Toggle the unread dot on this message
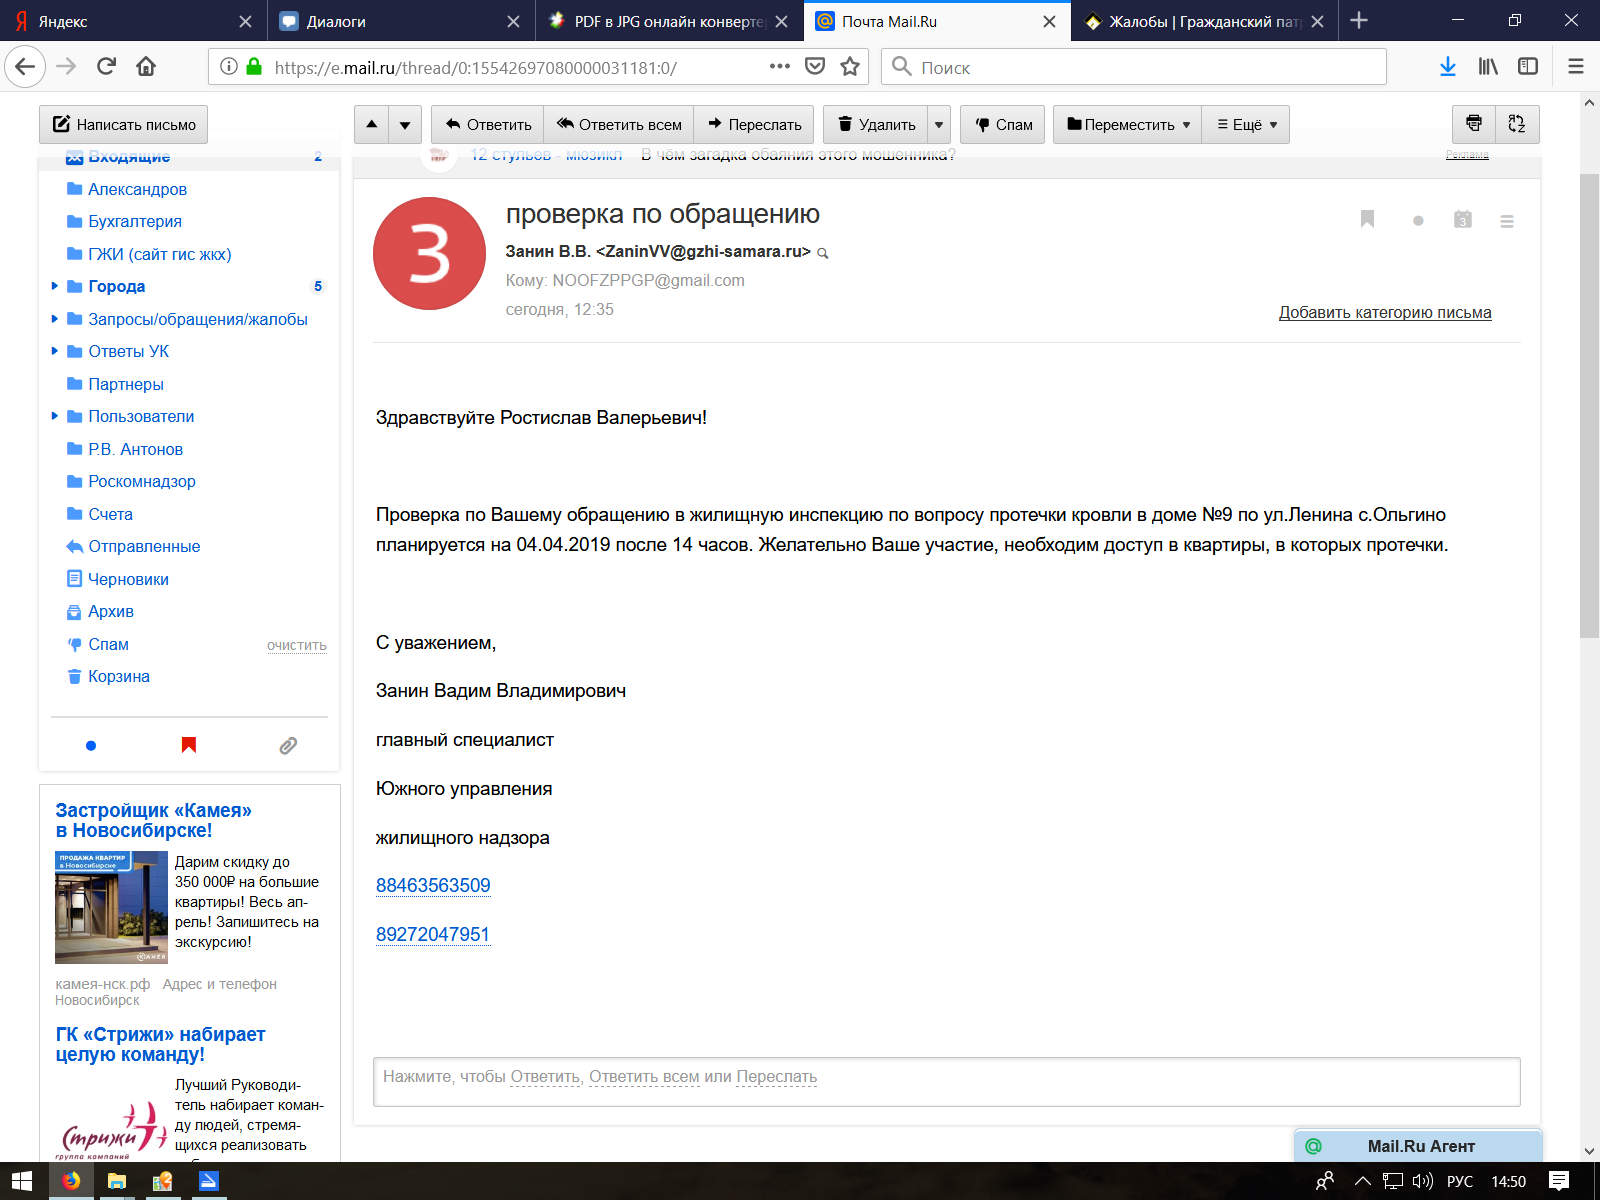Screen dimensions: 1600x1200 [x=1418, y=221]
